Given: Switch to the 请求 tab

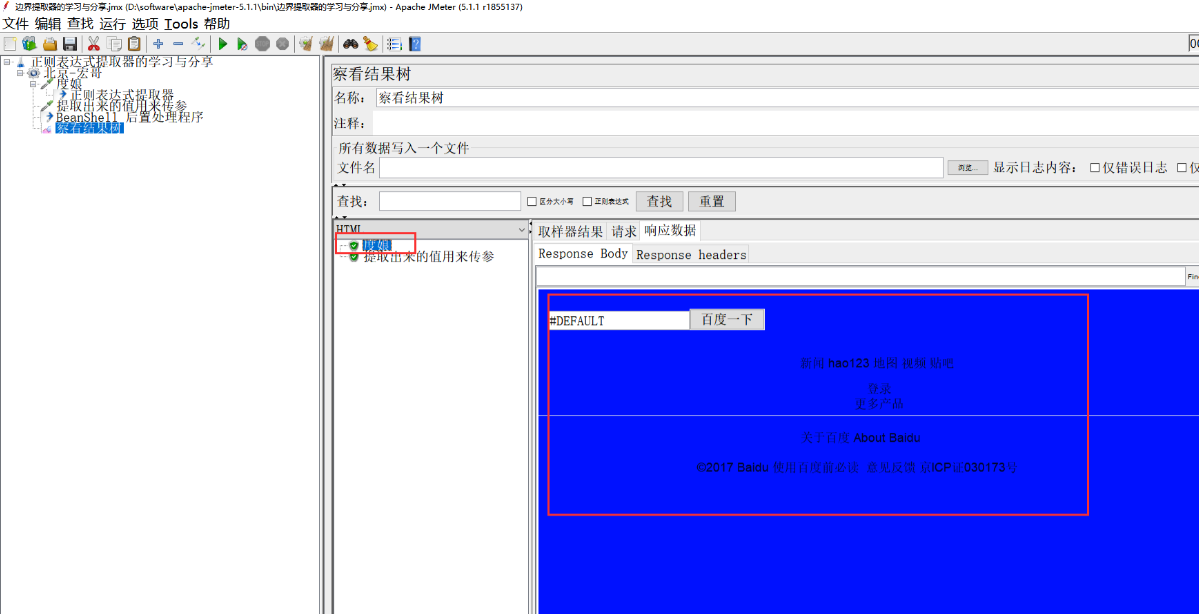Looking at the screenshot, I should 623,232.
